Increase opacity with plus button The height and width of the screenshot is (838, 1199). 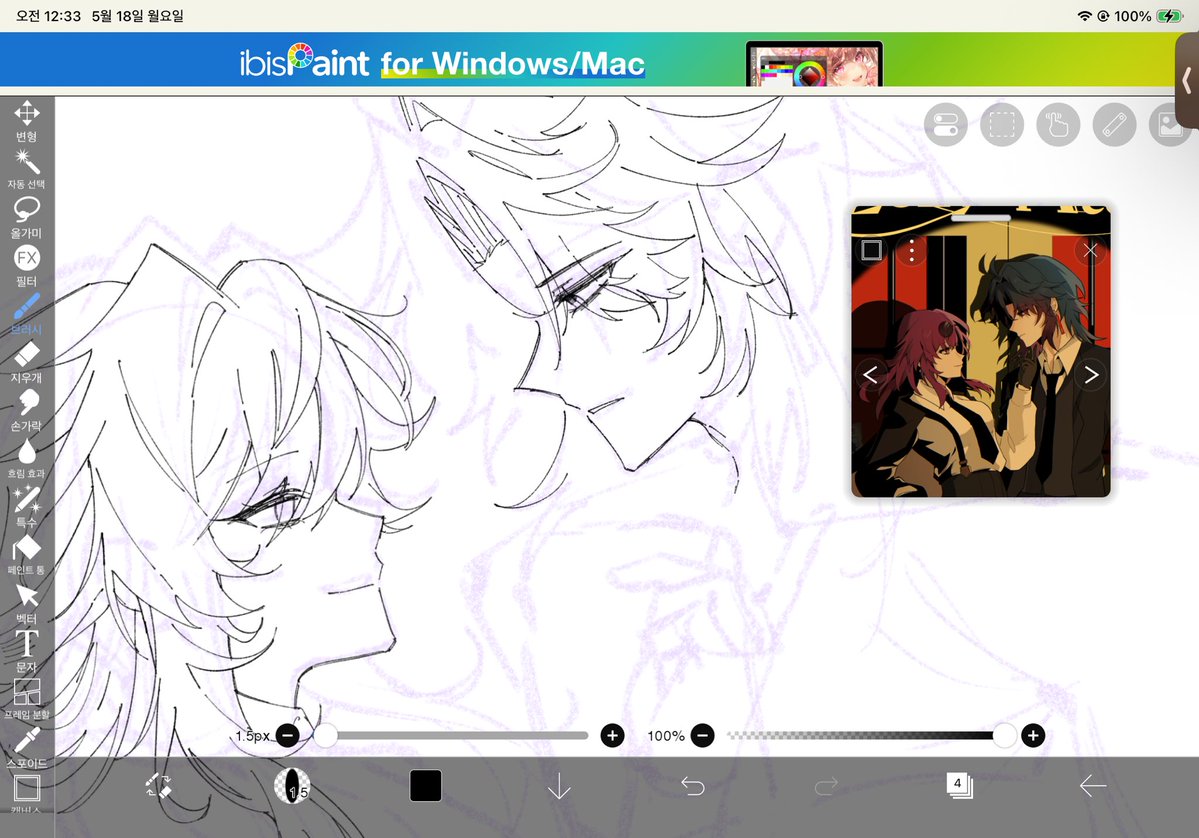1033,736
